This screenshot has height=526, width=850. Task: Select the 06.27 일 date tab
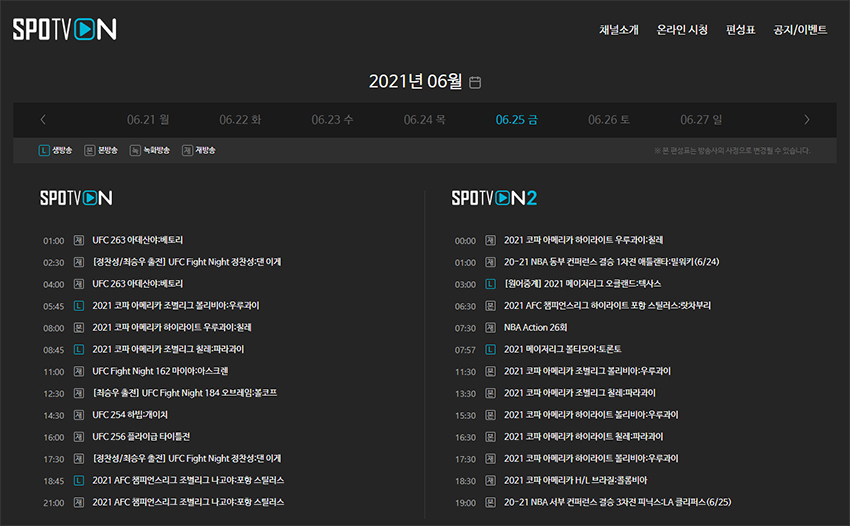(701, 119)
